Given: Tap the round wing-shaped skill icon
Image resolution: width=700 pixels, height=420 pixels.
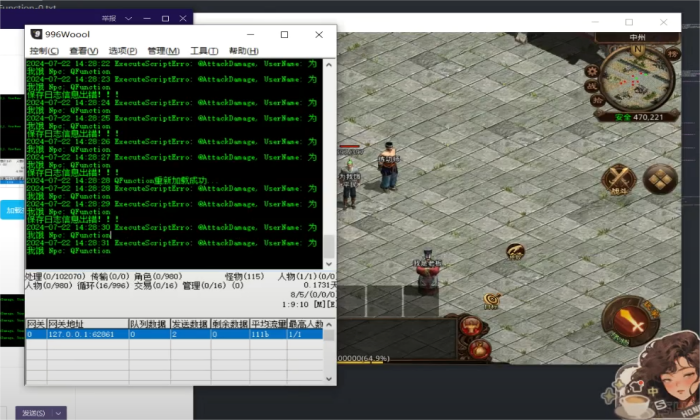Looking at the screenshot, I should coord(618,181).
